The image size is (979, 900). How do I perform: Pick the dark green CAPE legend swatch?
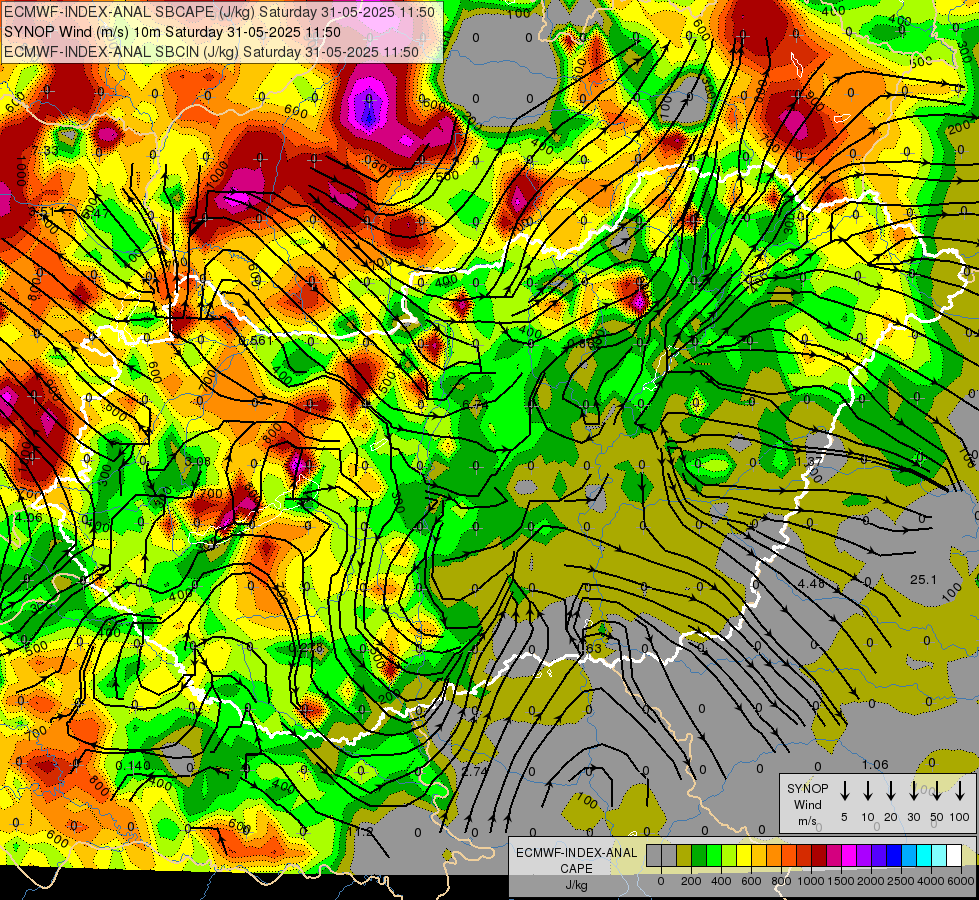pyautogui.click(x=699, y=855)
